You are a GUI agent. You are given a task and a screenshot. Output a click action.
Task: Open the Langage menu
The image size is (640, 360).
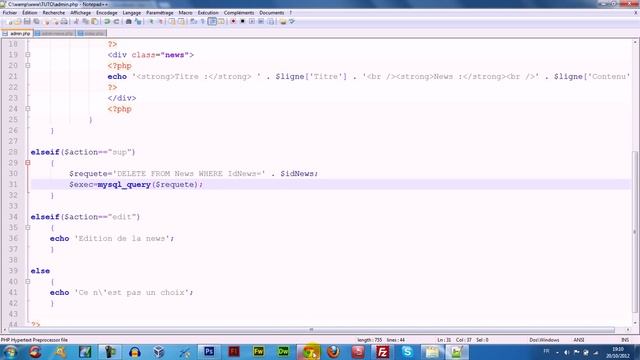[131, 13]
